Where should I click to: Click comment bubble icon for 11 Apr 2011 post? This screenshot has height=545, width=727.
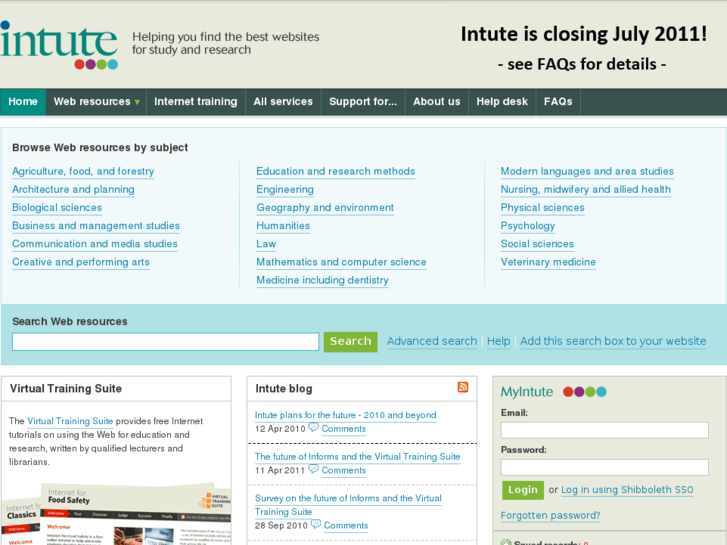click(x=314, y=469)
